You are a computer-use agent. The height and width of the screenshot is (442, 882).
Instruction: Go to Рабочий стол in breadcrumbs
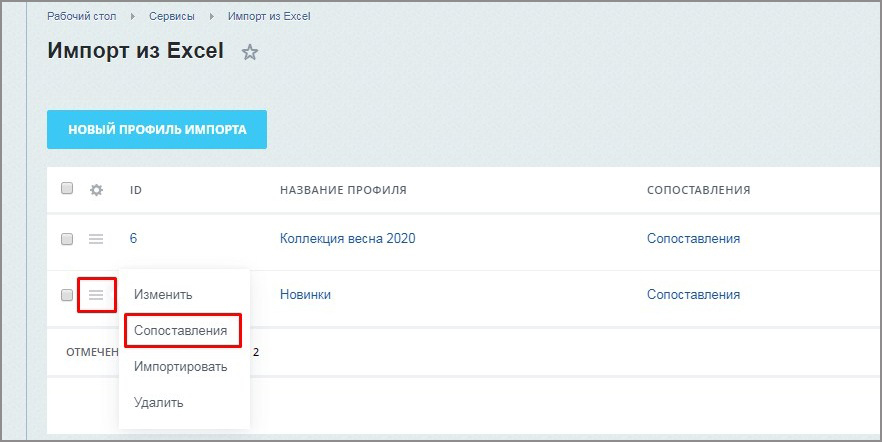point(80,17)
